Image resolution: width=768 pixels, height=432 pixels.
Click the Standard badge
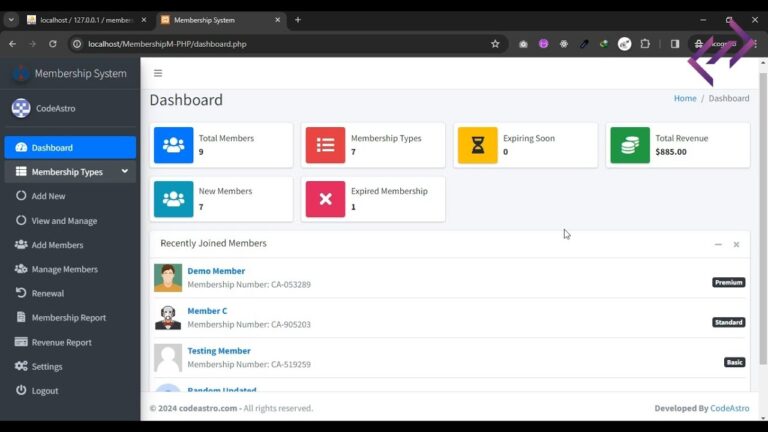coord(728,322)
